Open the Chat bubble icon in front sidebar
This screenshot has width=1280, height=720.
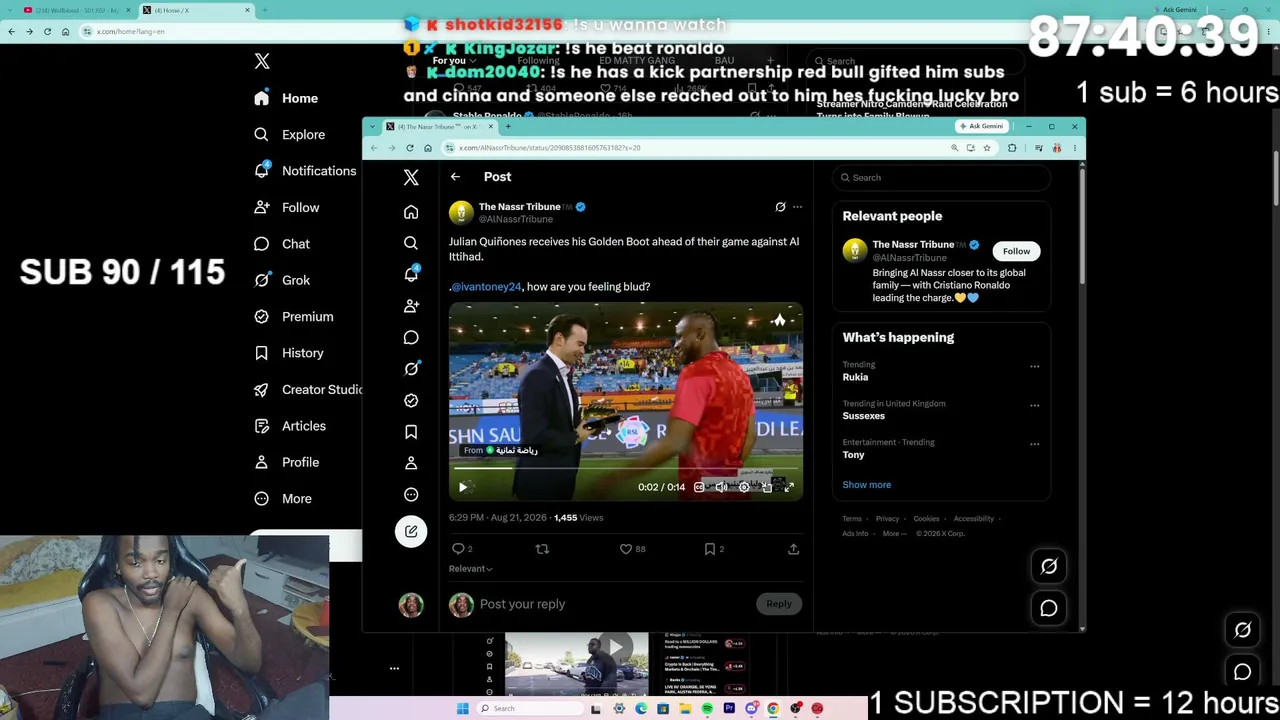tap(411, 337)
